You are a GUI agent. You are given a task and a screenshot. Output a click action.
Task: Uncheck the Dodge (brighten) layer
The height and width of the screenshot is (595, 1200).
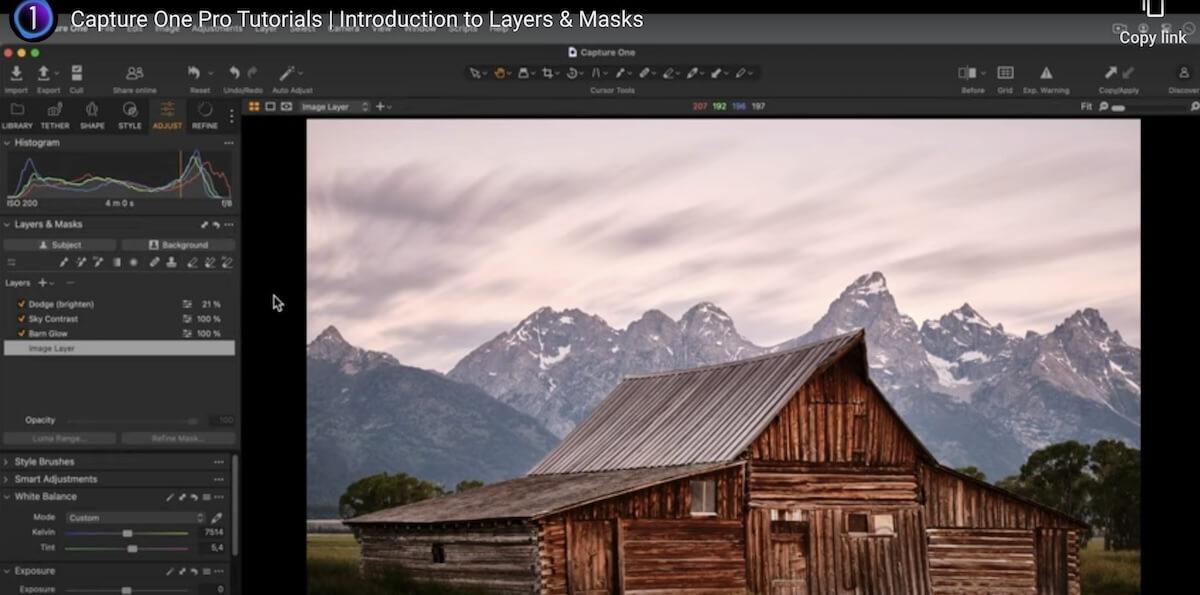tap(22, 304)
